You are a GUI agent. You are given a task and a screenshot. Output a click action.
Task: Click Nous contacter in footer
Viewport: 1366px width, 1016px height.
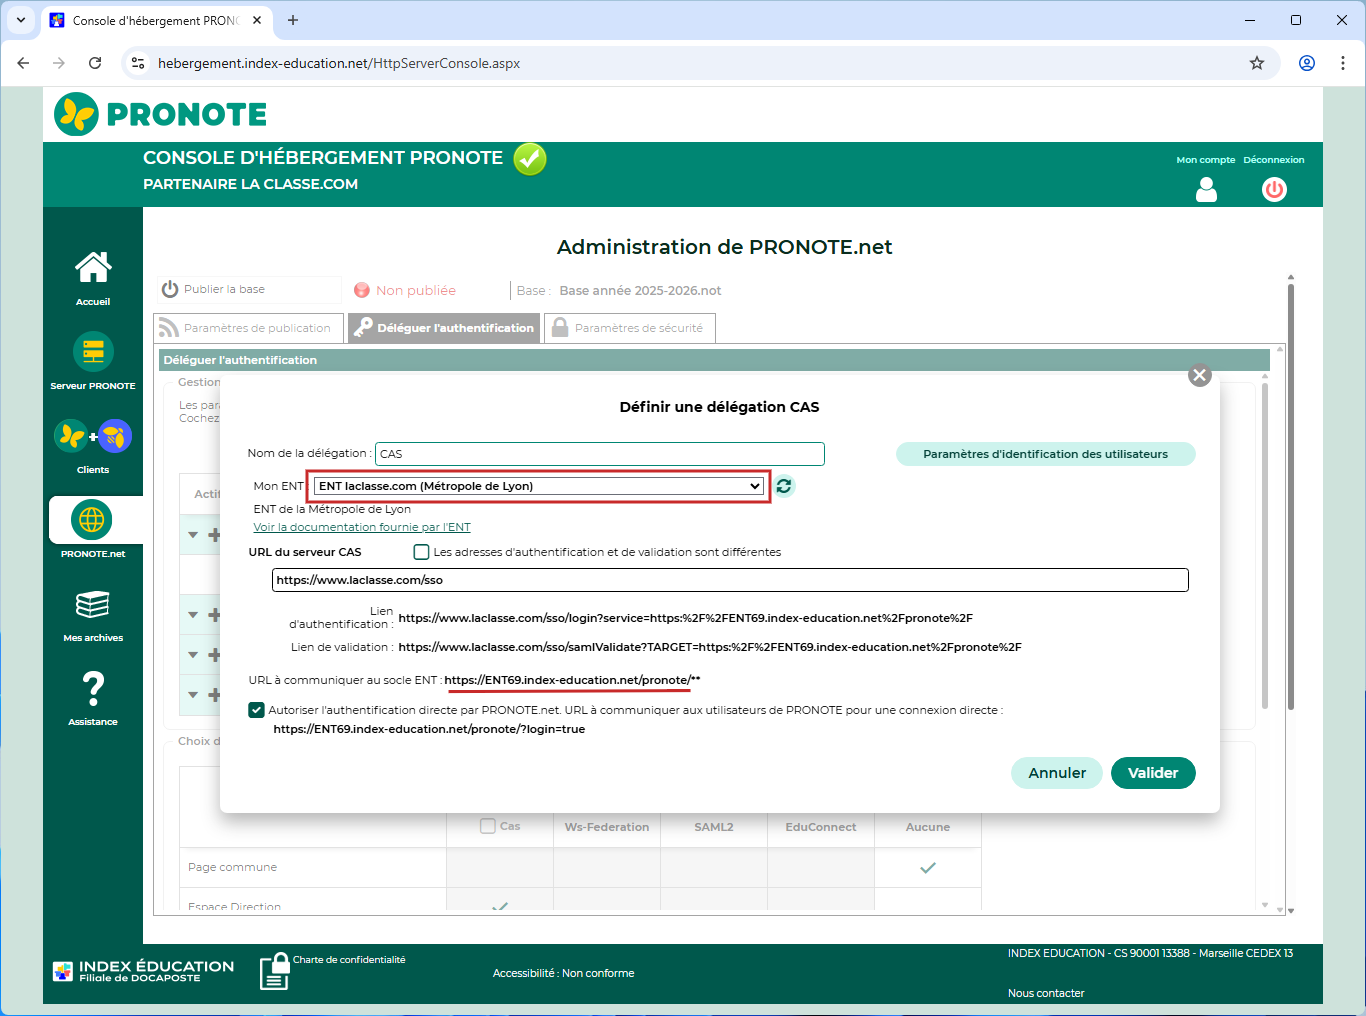1046,993
